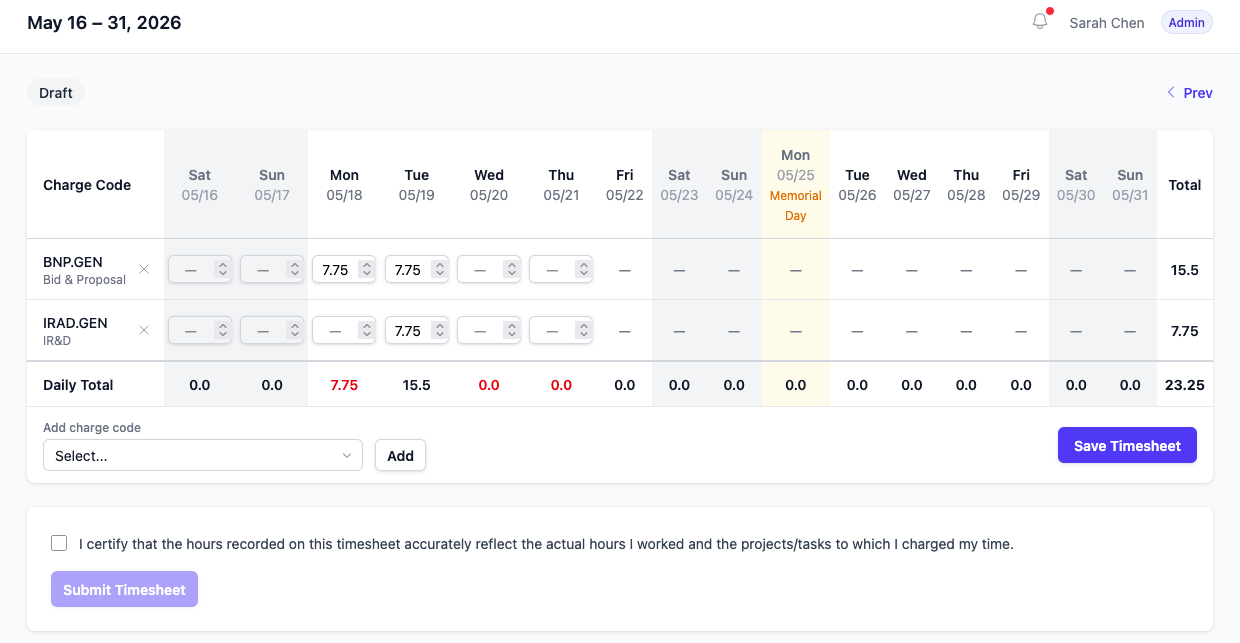Click stepper arrows on BNP.GEN Sat 05/16
1240x643 pixels.
(x=222, y=270)
